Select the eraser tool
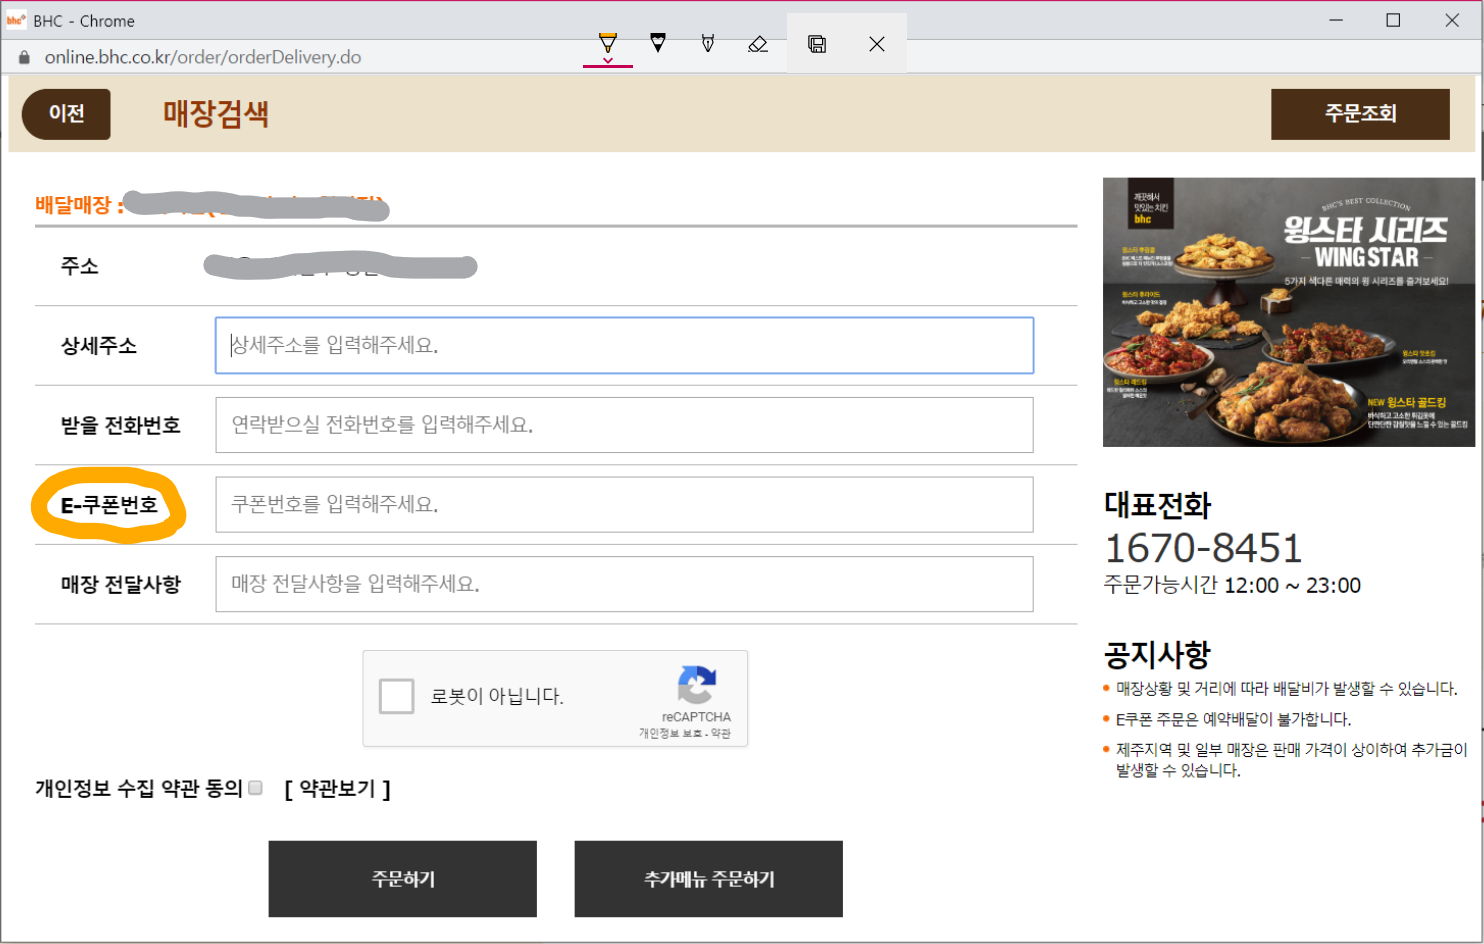This screenshot has height=944, width=1484. pos(758,43)
